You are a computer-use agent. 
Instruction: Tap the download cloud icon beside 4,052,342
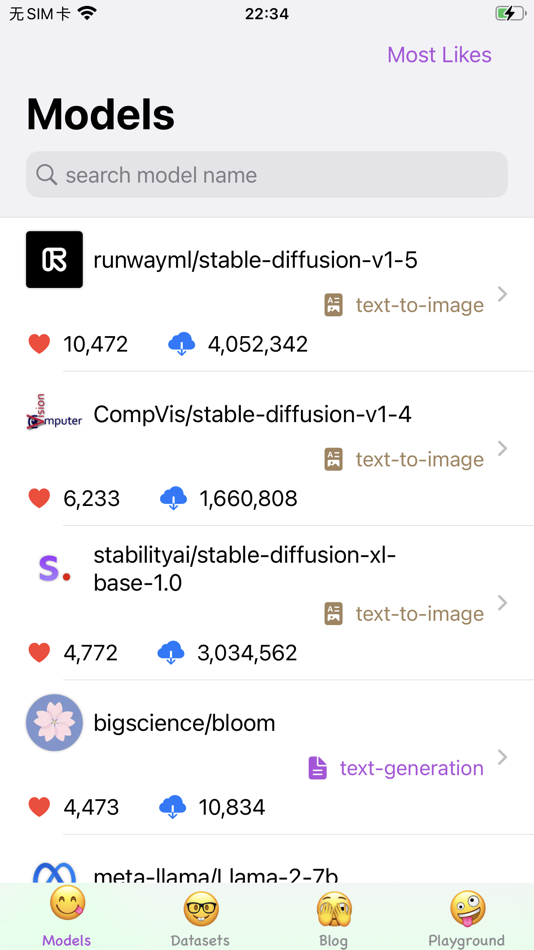pos(181,344)
